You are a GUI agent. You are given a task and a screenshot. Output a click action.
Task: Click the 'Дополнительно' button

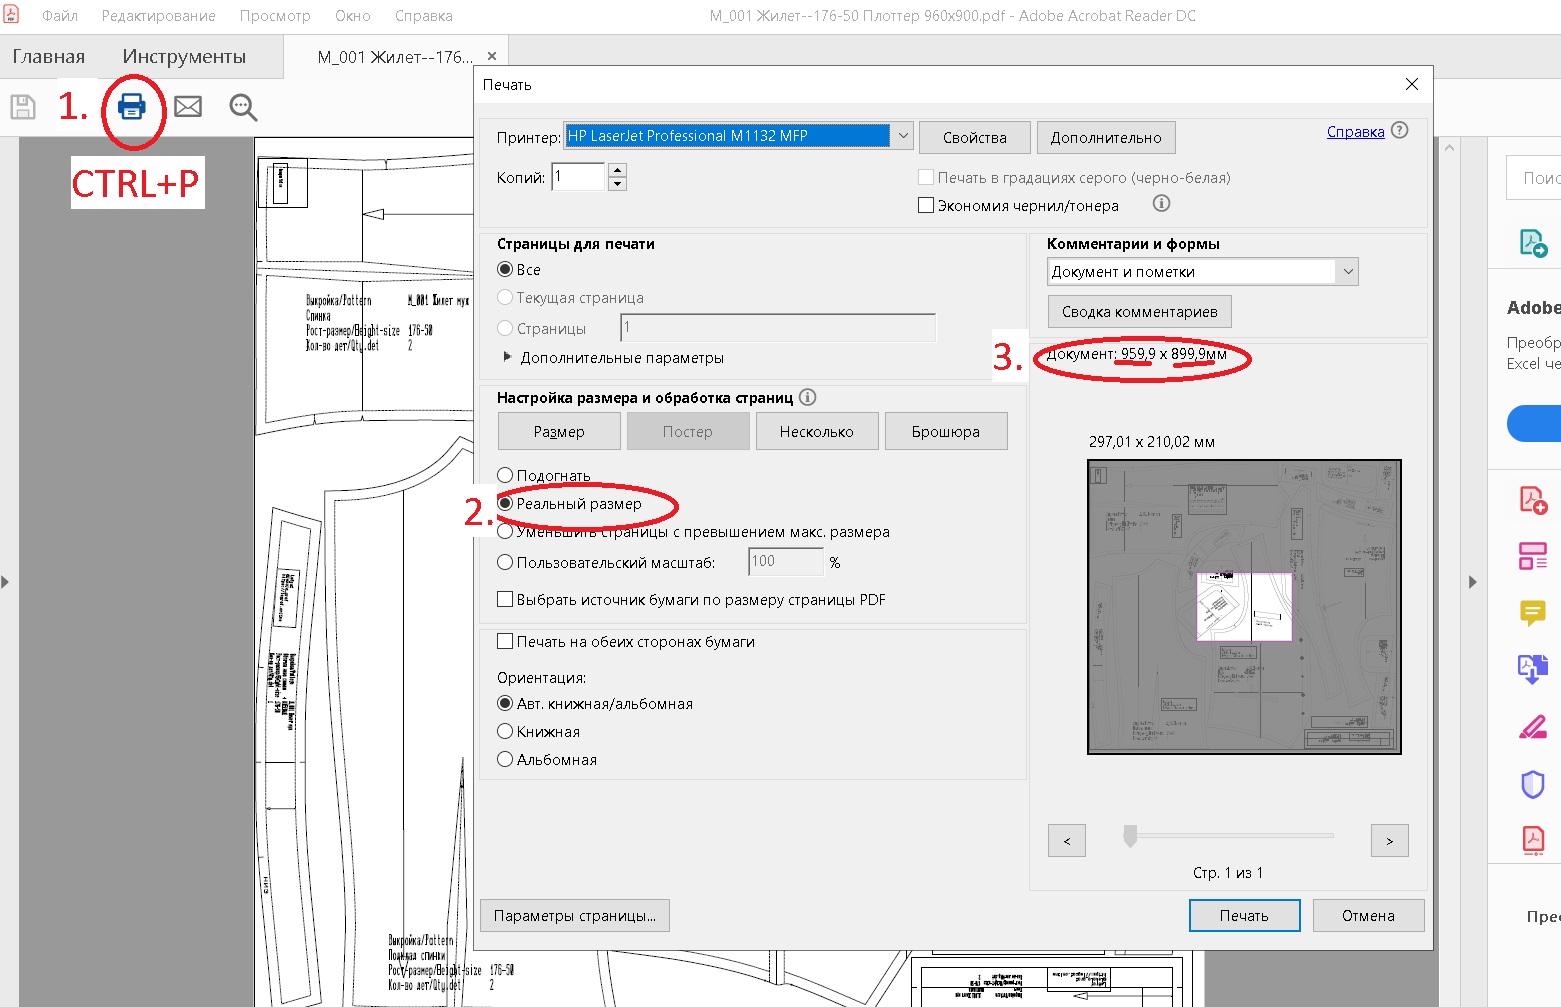1106,137
